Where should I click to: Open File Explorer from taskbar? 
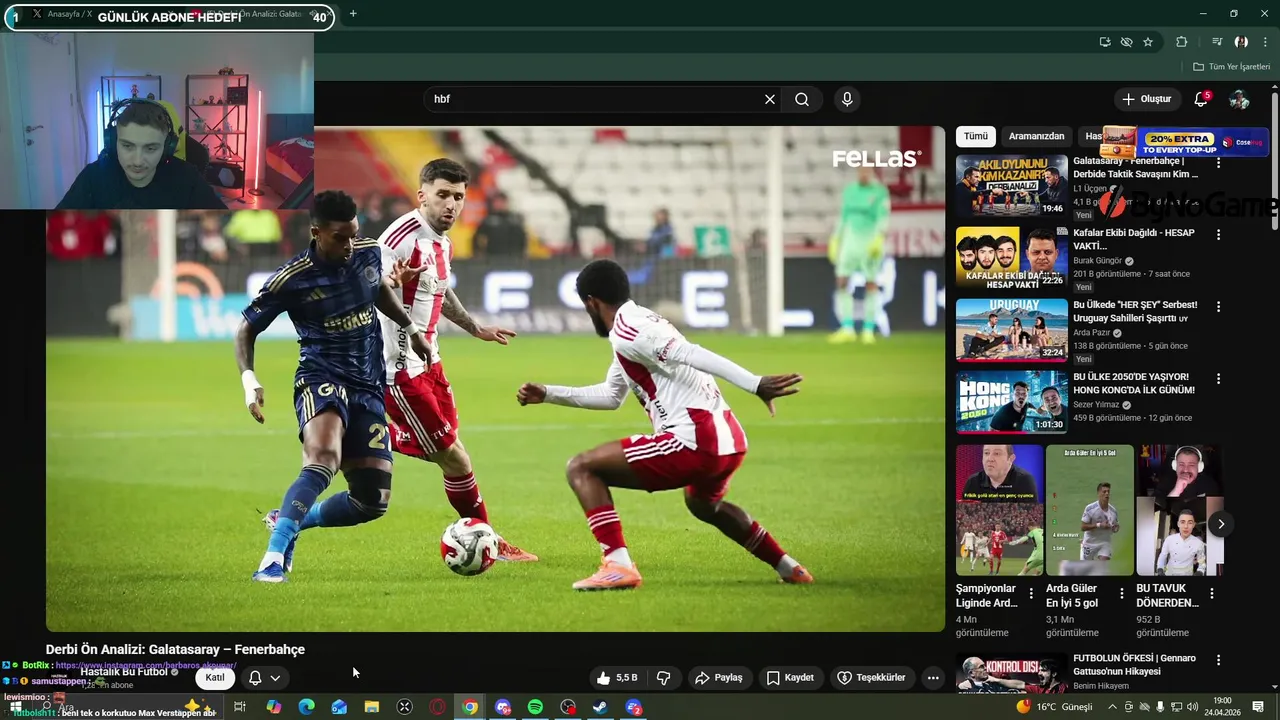pyautogui.click(x=371, y=707)
